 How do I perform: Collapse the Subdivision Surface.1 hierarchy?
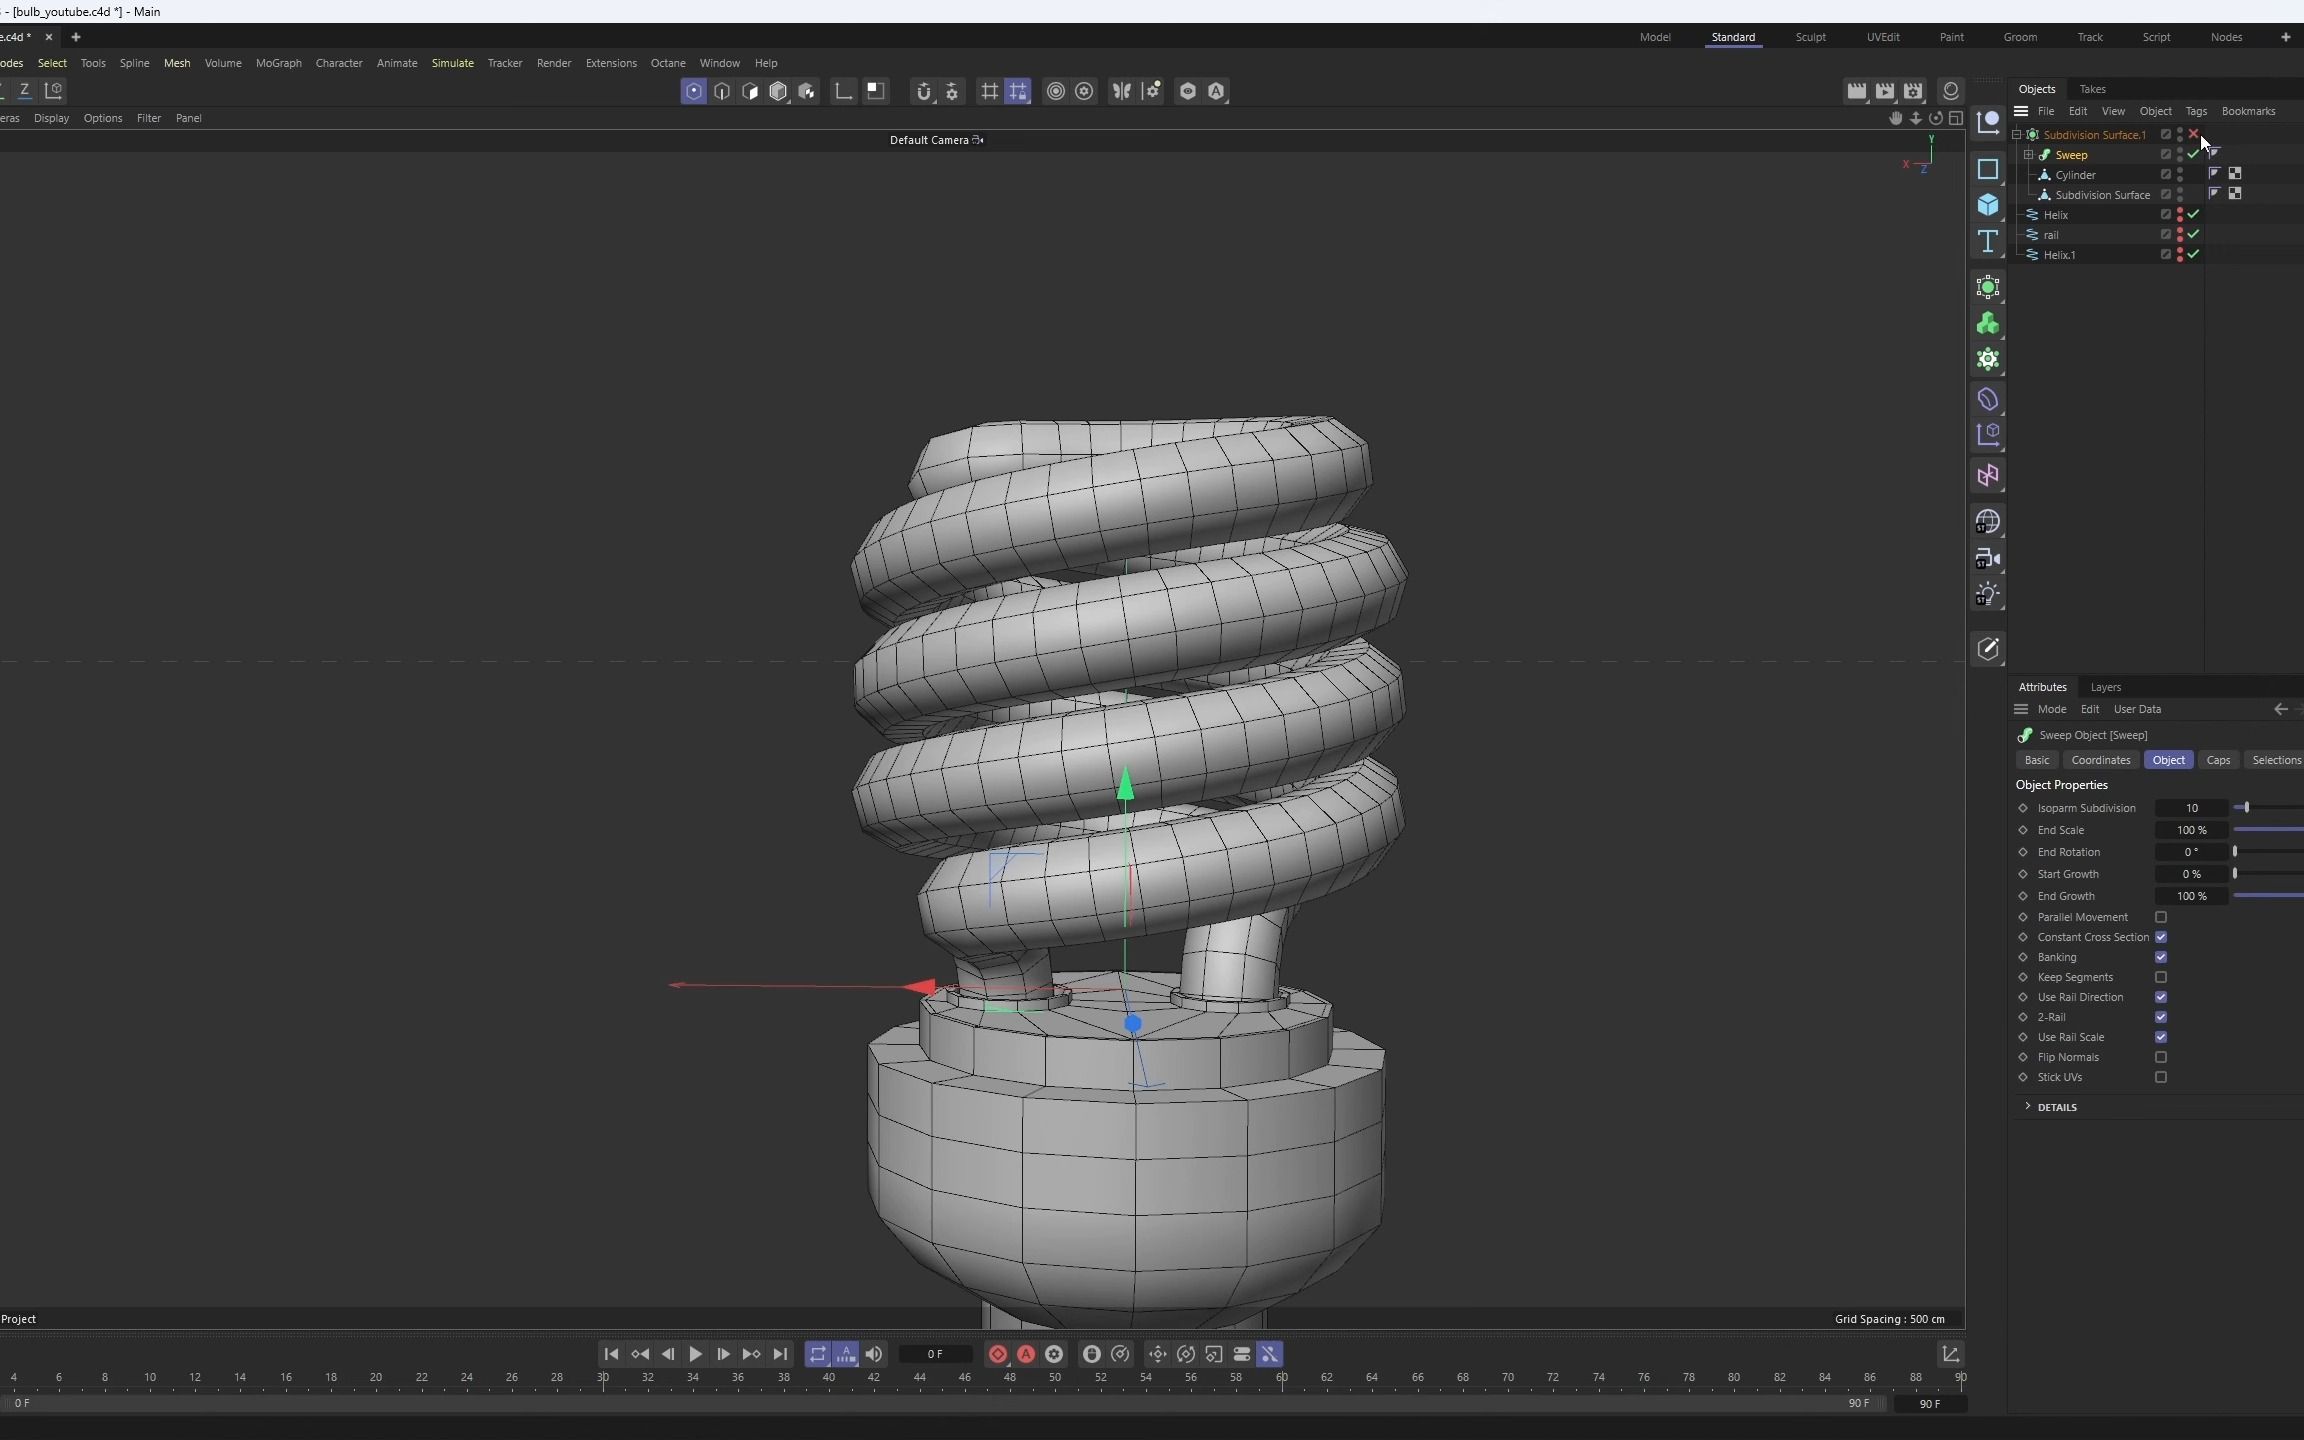pos(2018,135)
